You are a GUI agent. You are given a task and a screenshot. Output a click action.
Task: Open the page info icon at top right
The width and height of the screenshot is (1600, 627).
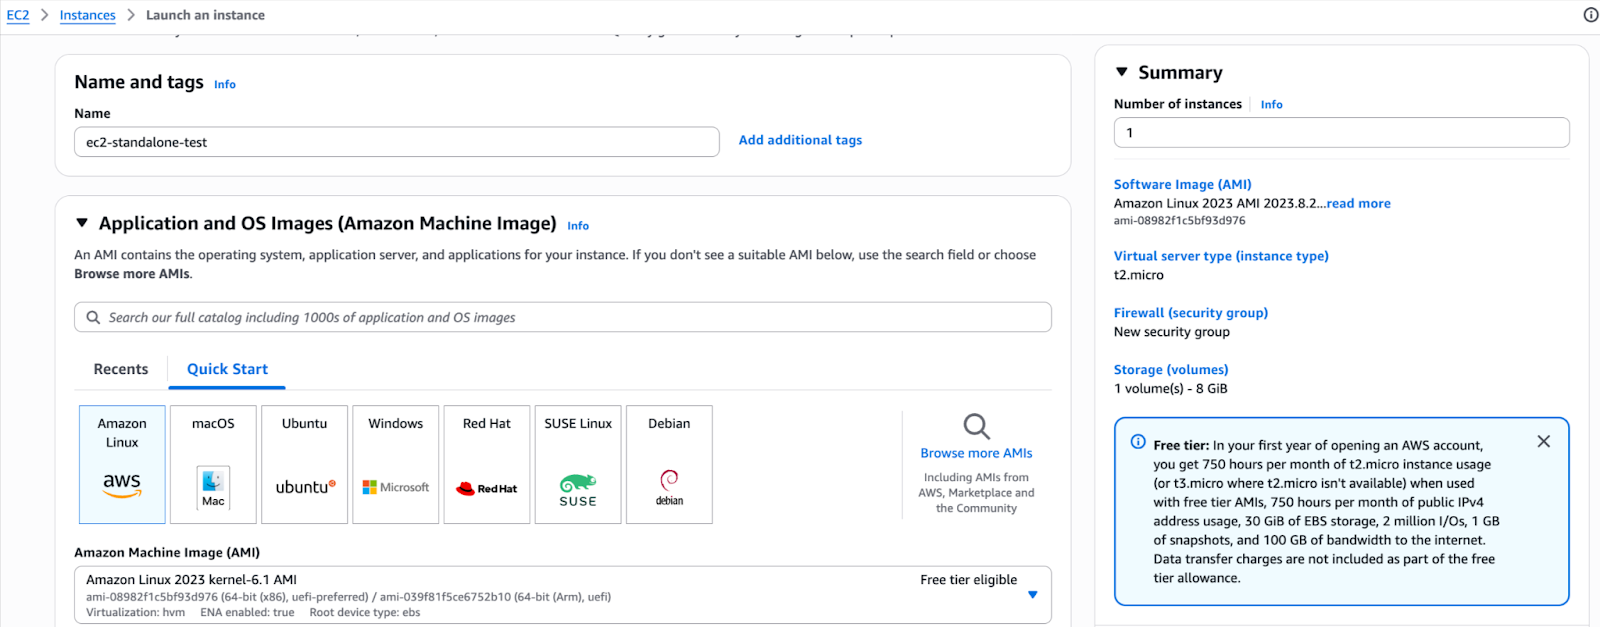(1590, 15)
